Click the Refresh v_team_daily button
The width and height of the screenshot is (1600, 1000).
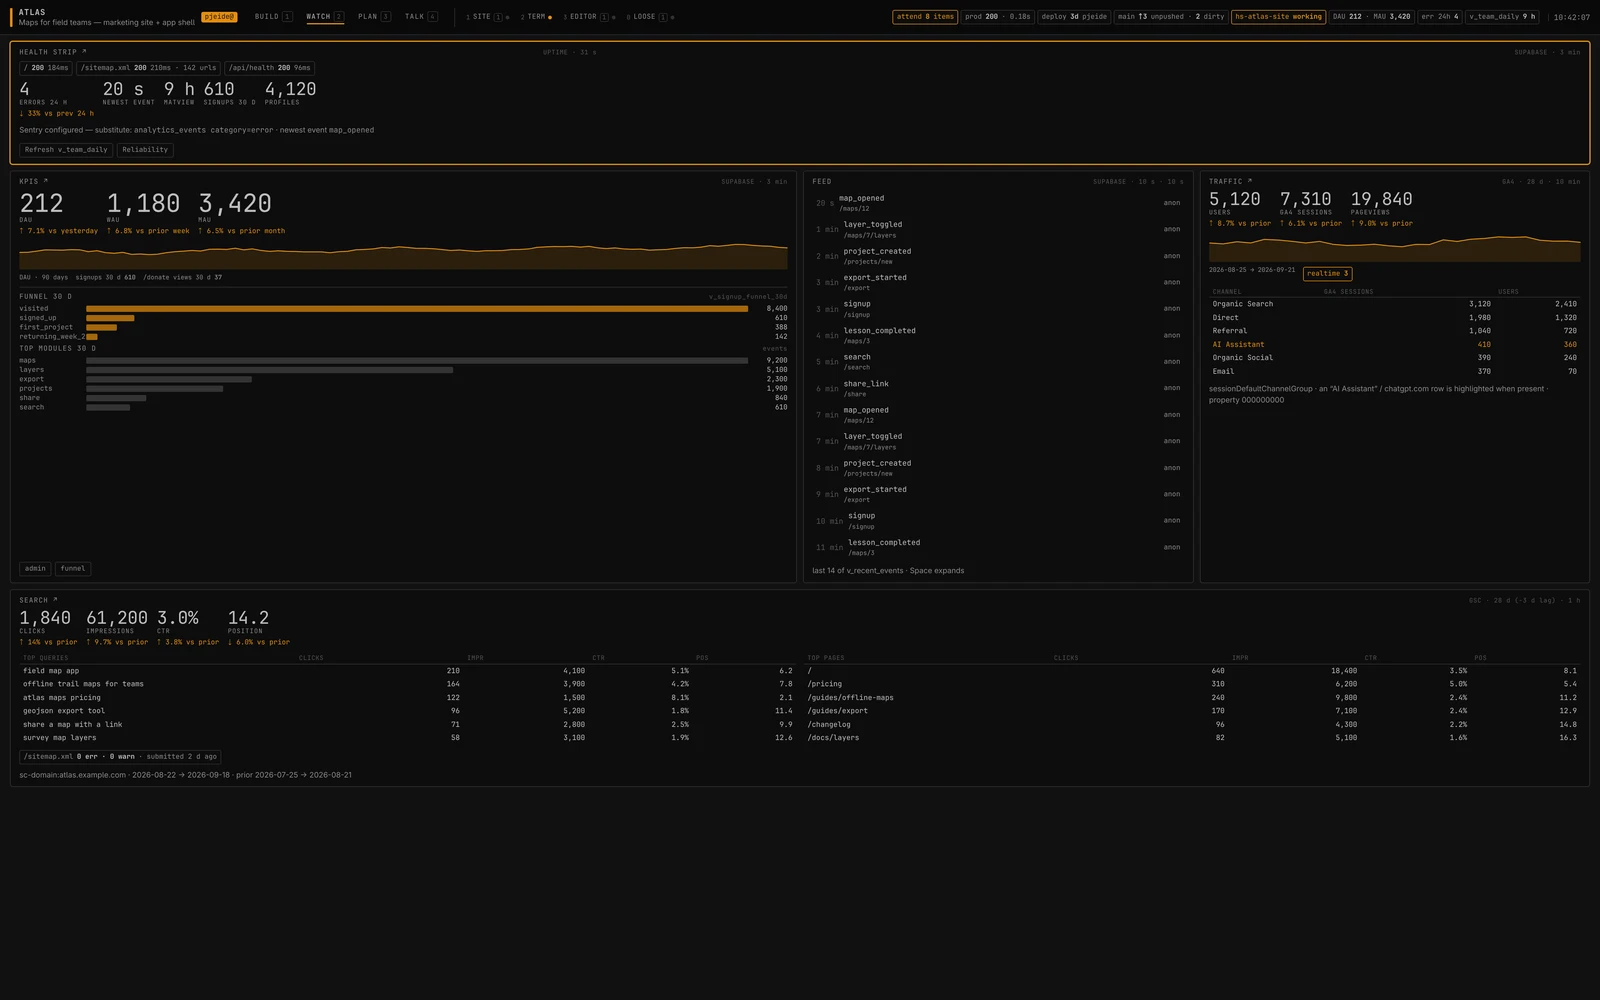click(66, 150)
